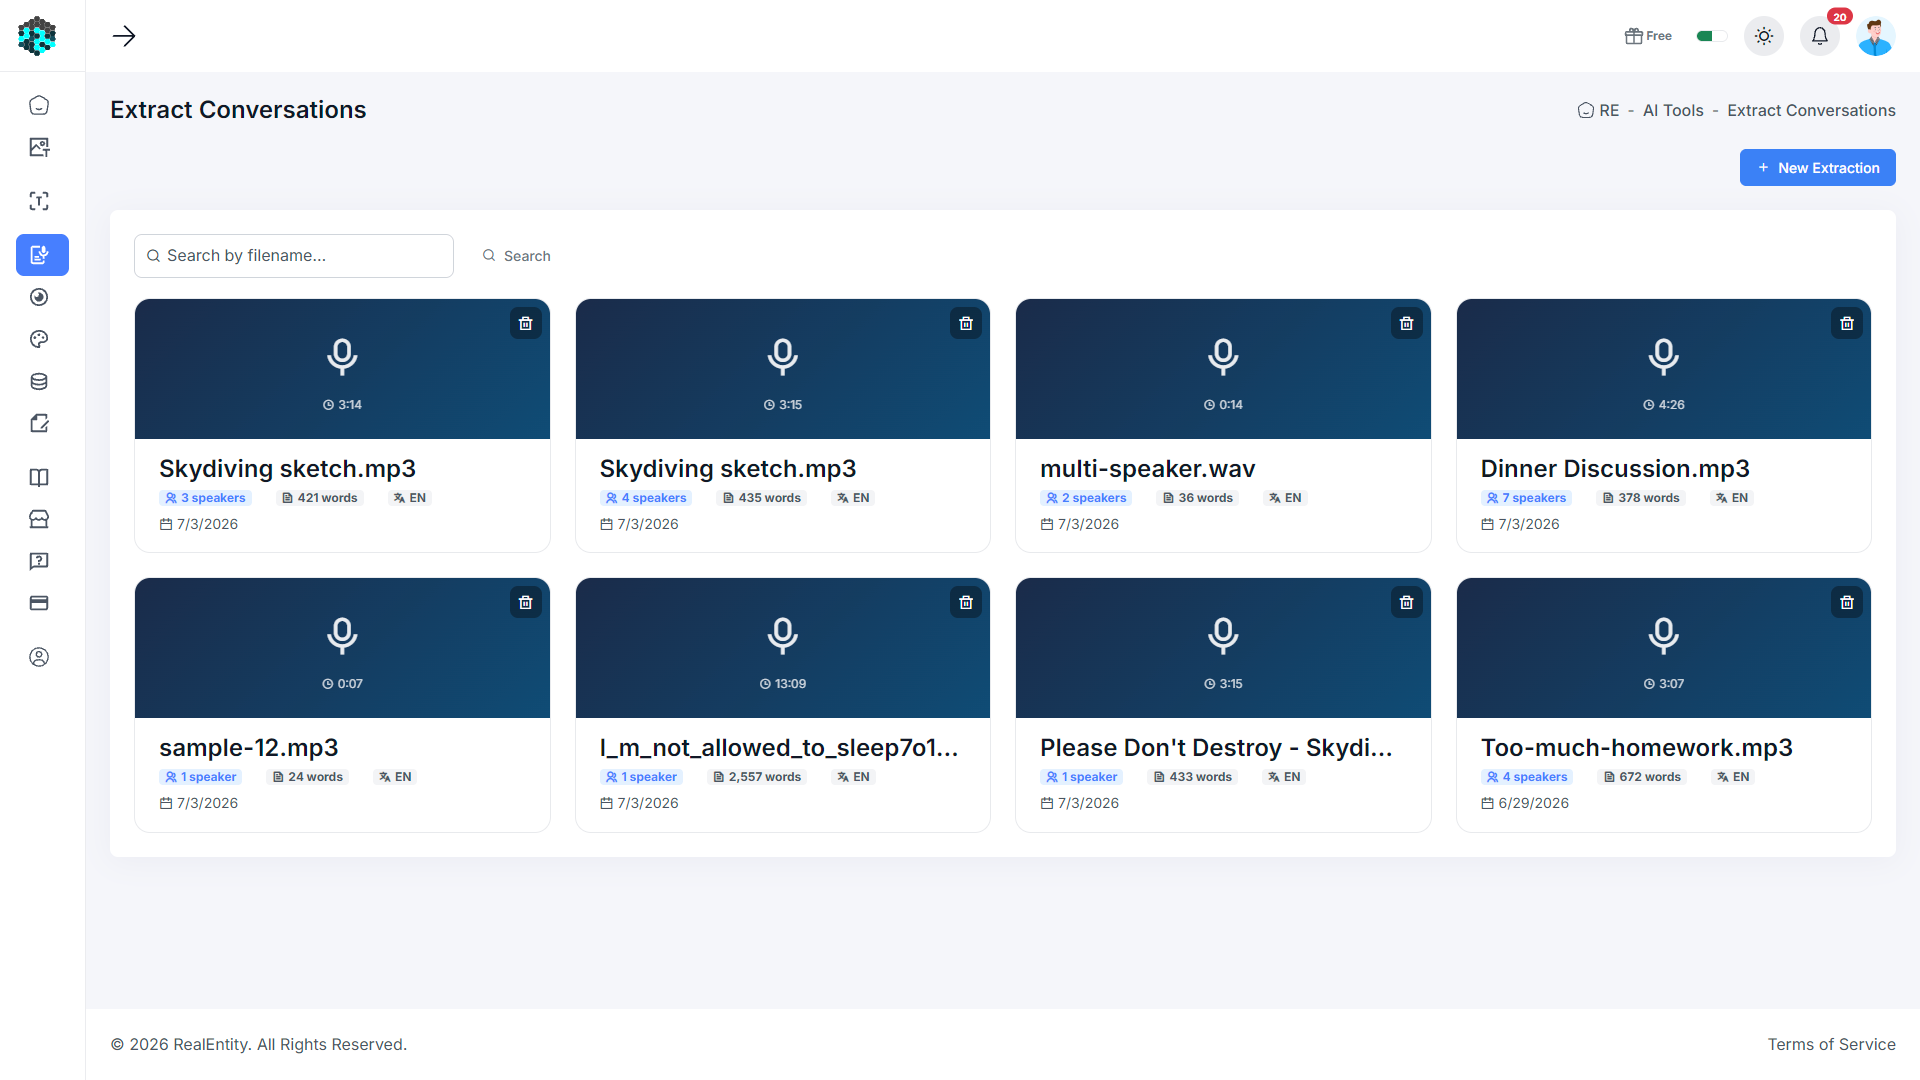Open notifications bell with 20 badge
Viewport: 1920px width, 1080px height.
[1820, 36]
